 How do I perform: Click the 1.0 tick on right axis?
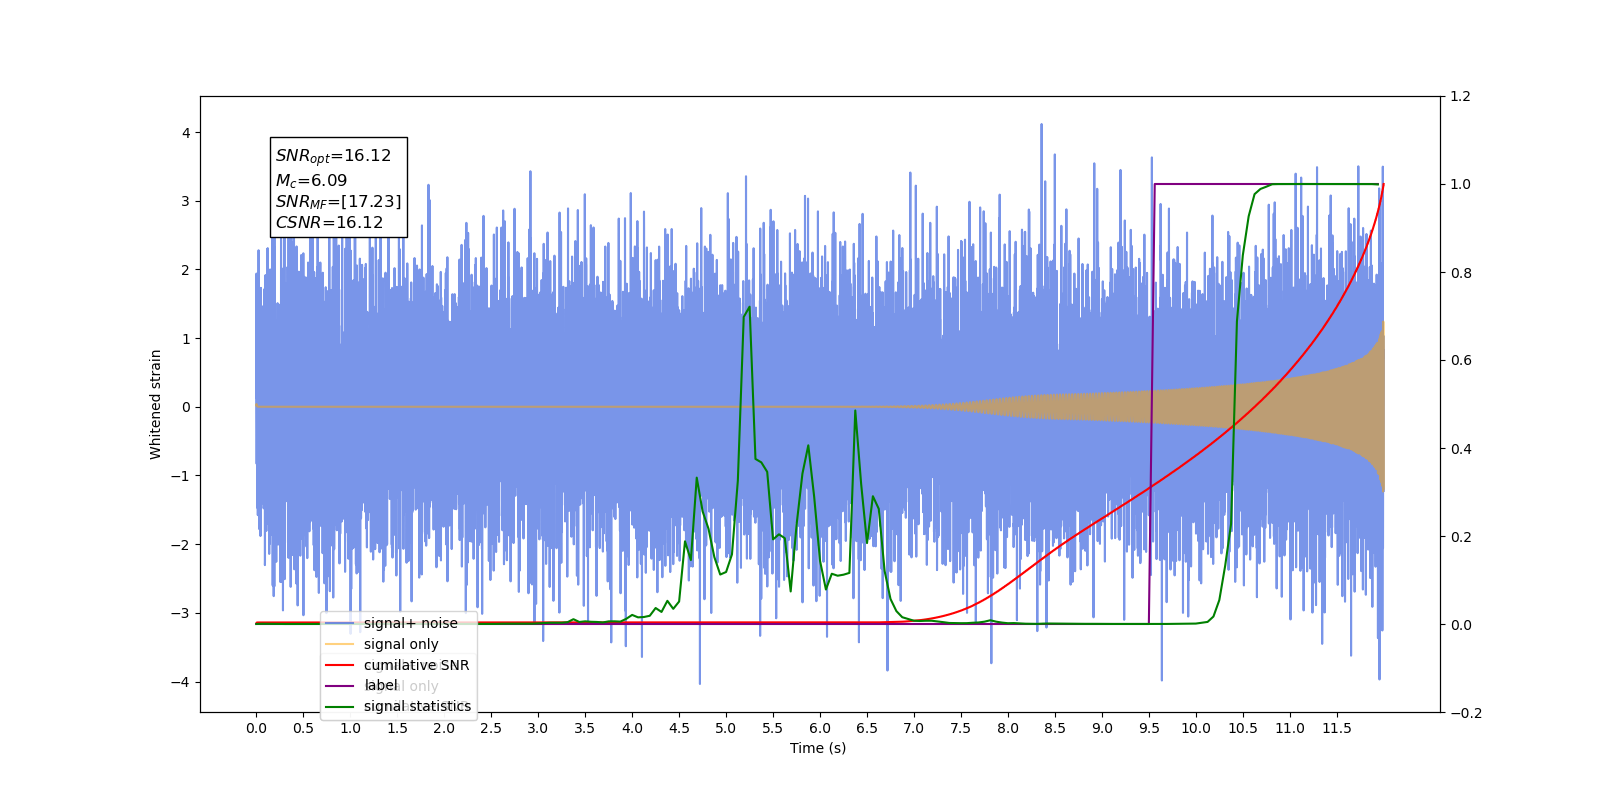point(1460,185)
